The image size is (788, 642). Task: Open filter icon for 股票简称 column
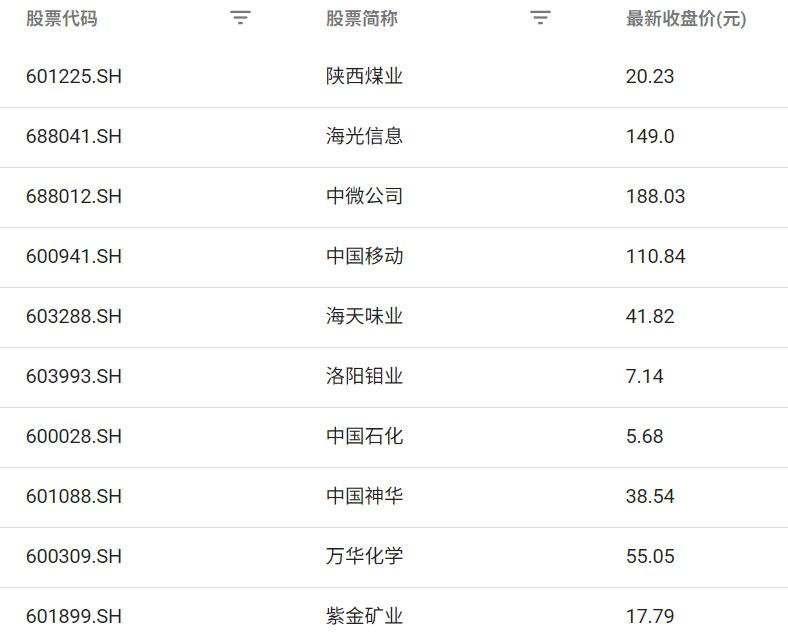[540, 18]
